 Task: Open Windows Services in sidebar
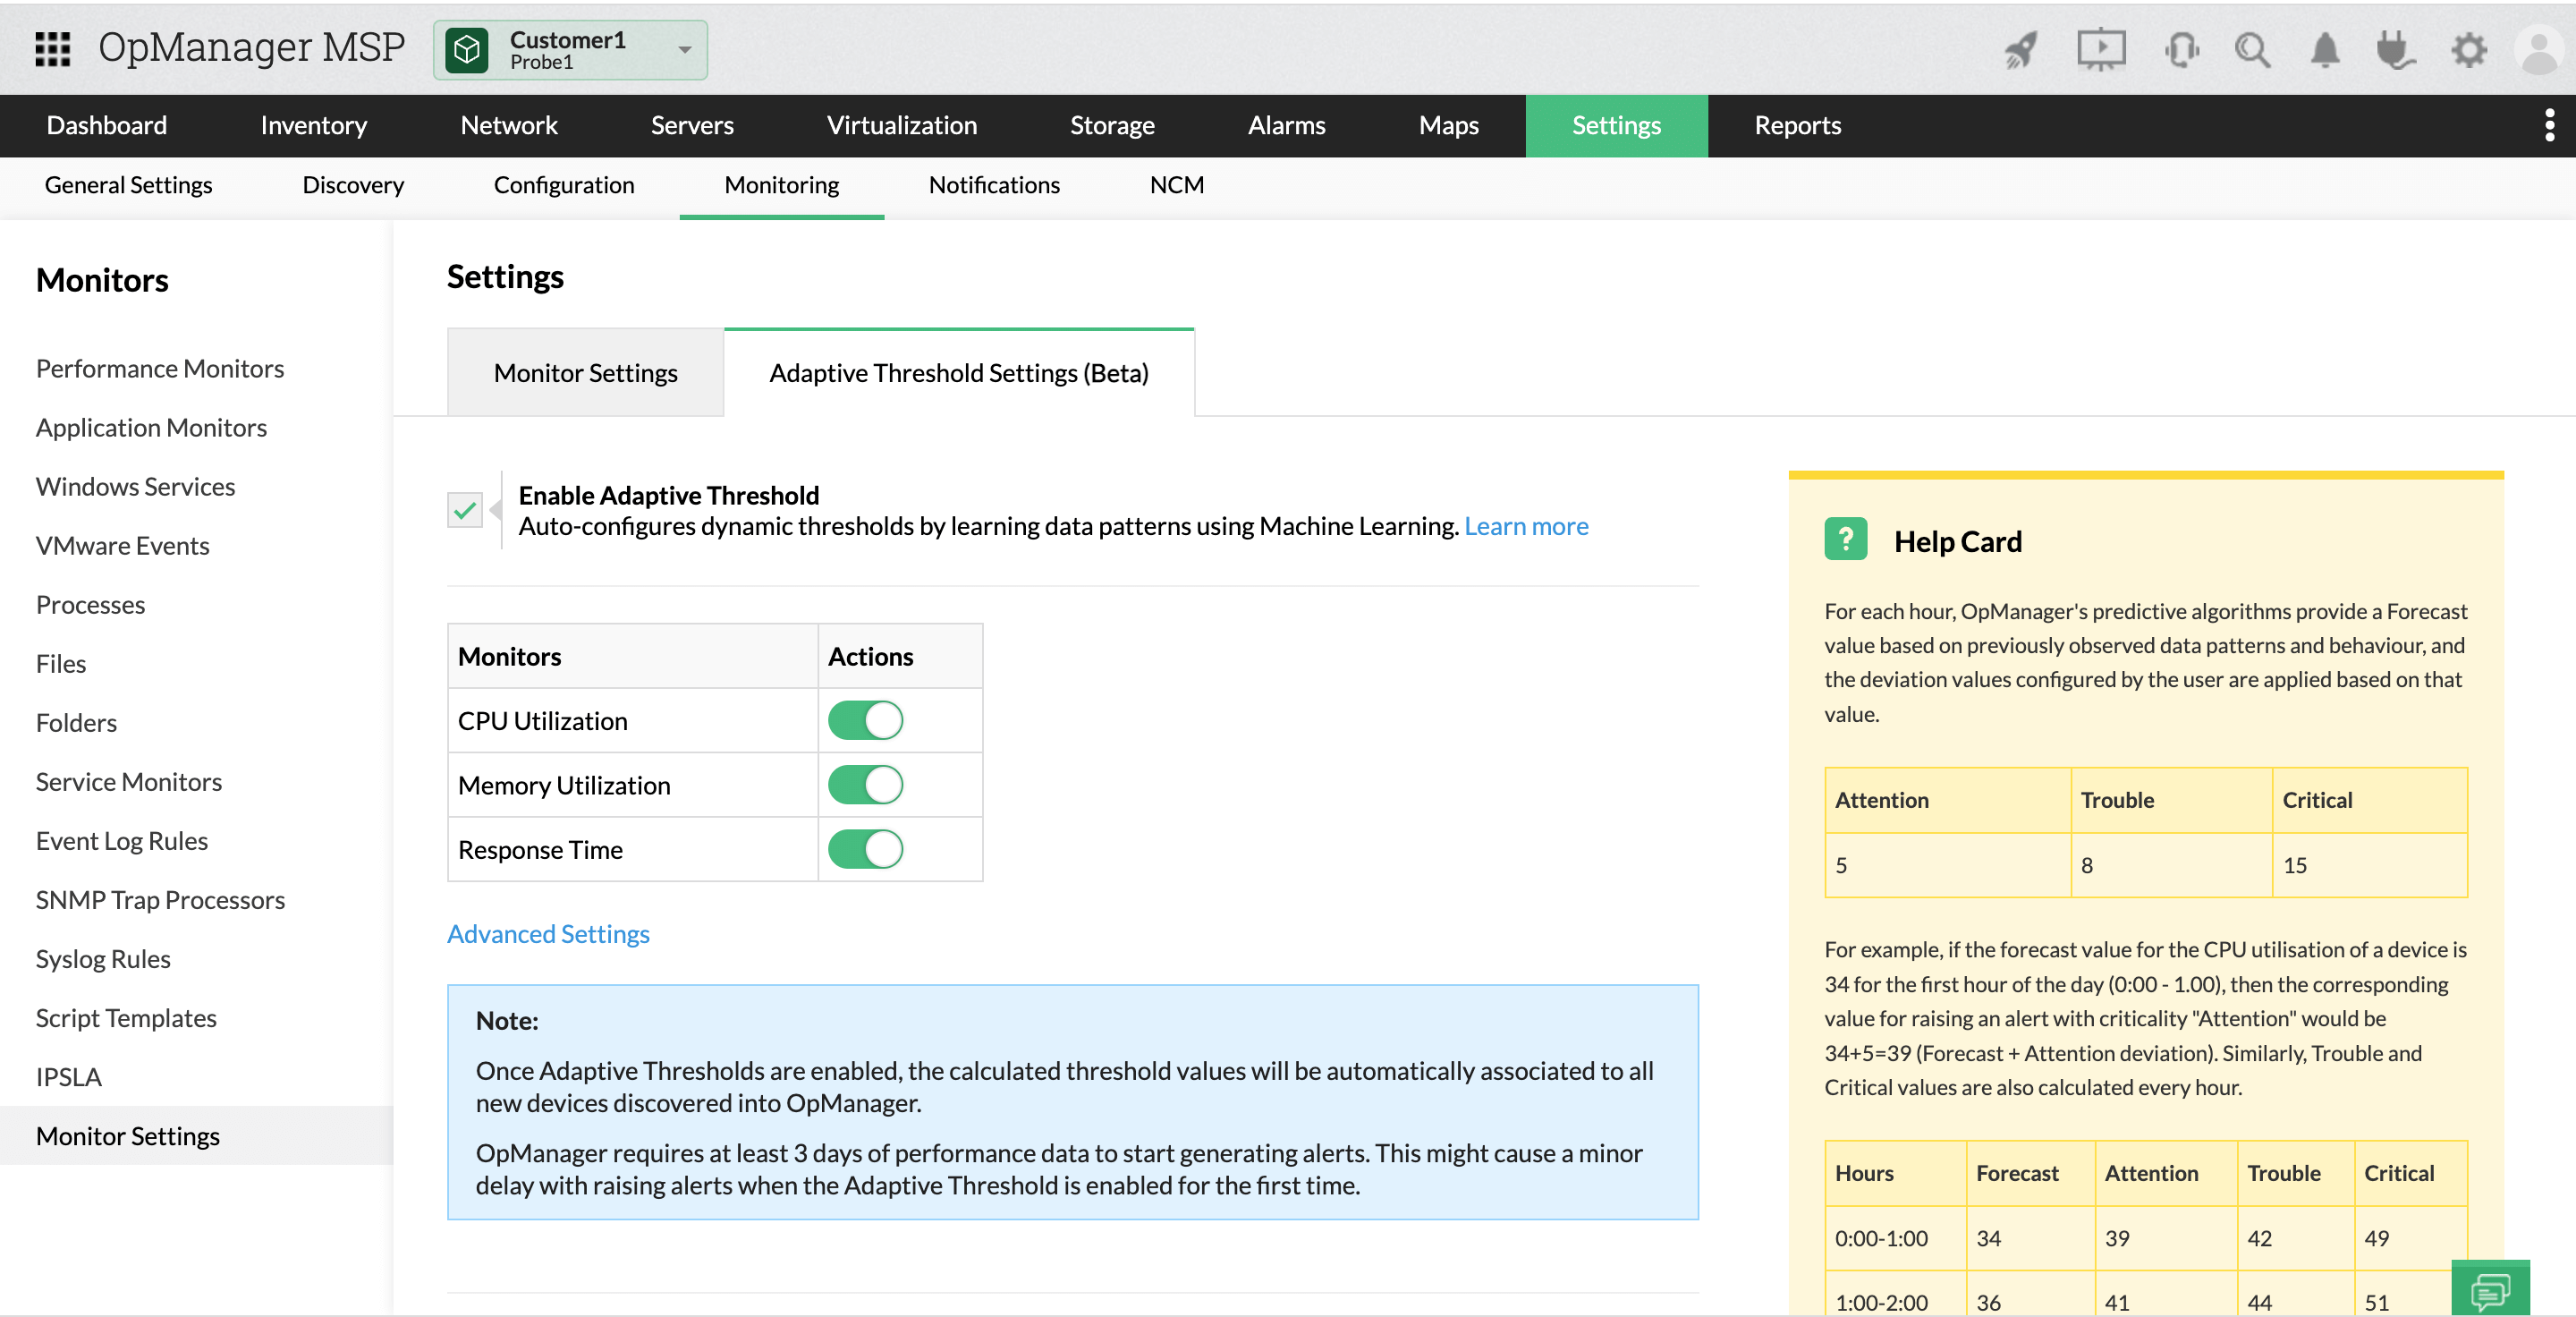(135, 486)
